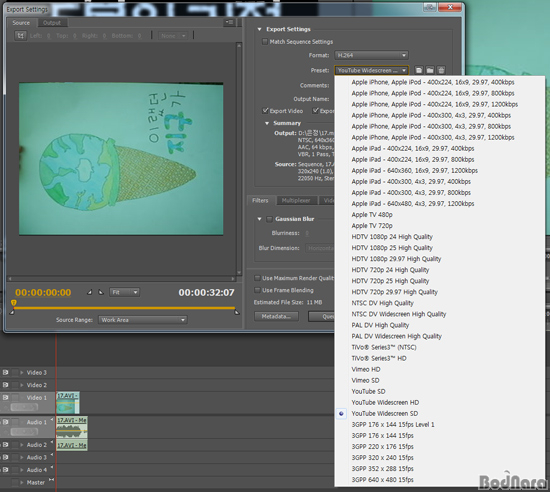The image size is (550, 492).
Task: Open the crop proportions None dropdown
Action: 173,36
